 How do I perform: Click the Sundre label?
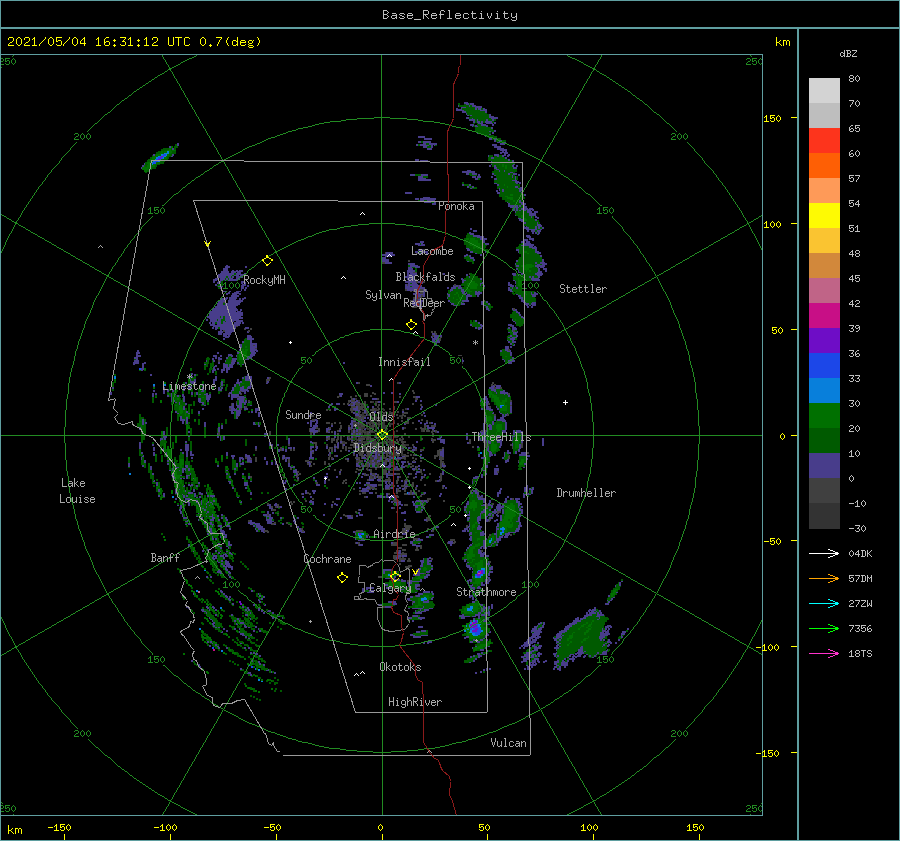point(303,414)
